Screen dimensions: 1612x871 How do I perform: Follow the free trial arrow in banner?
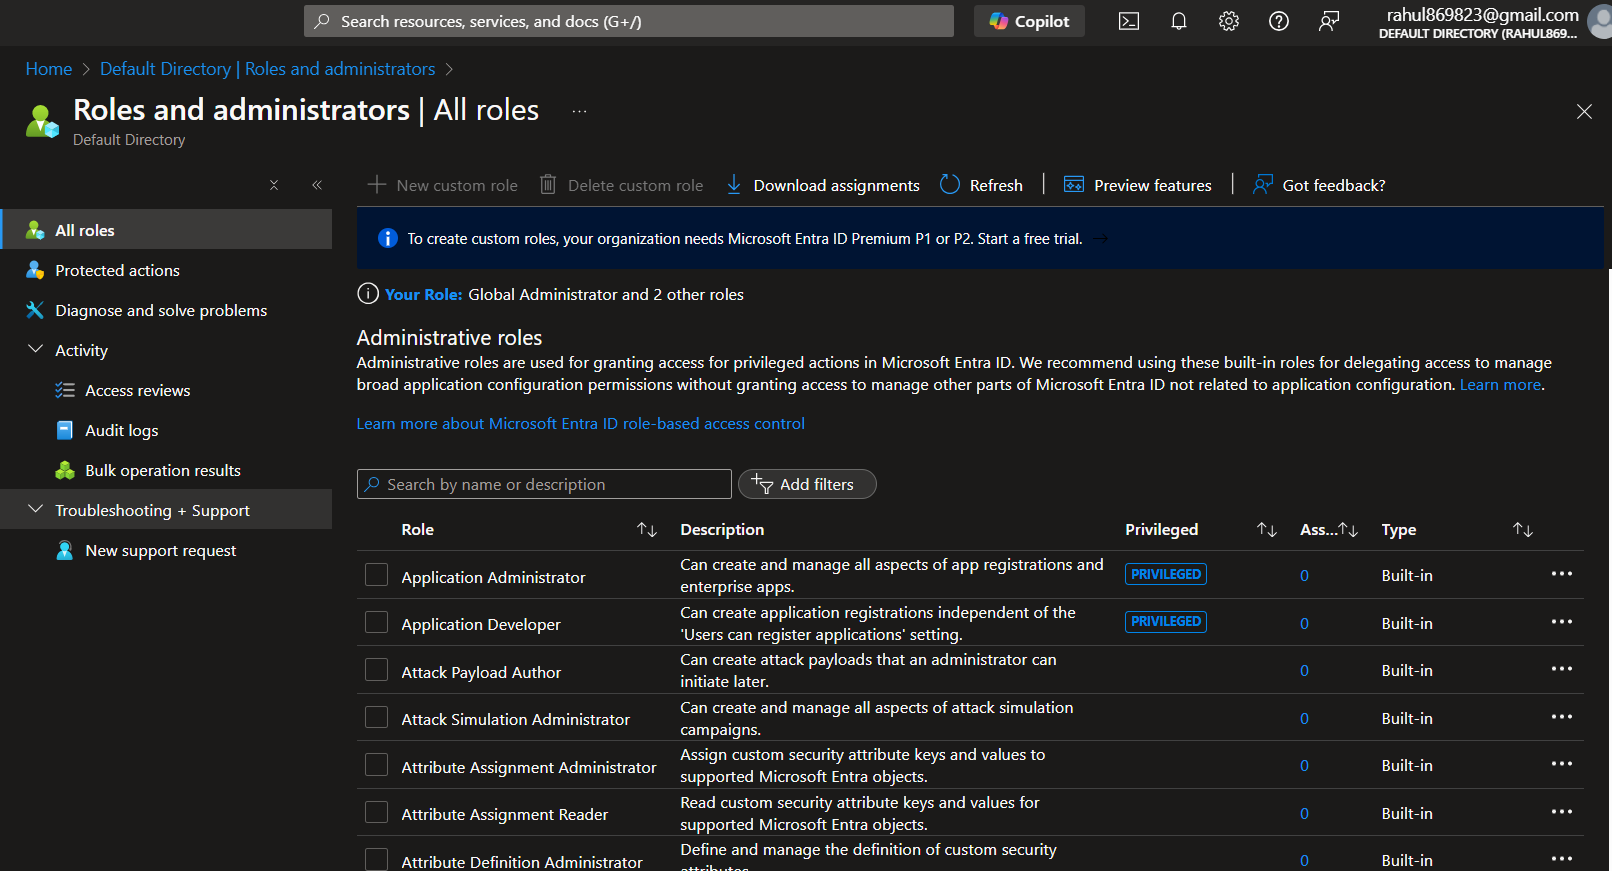[x=1101, y=238]
